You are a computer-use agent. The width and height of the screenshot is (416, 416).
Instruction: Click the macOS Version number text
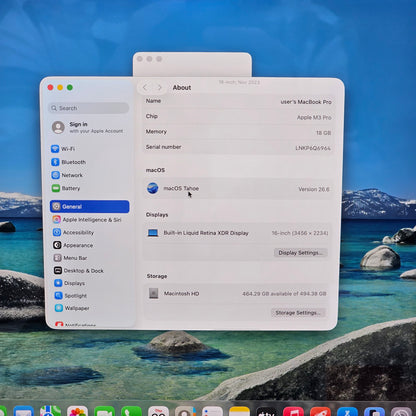tap(314, 189)
